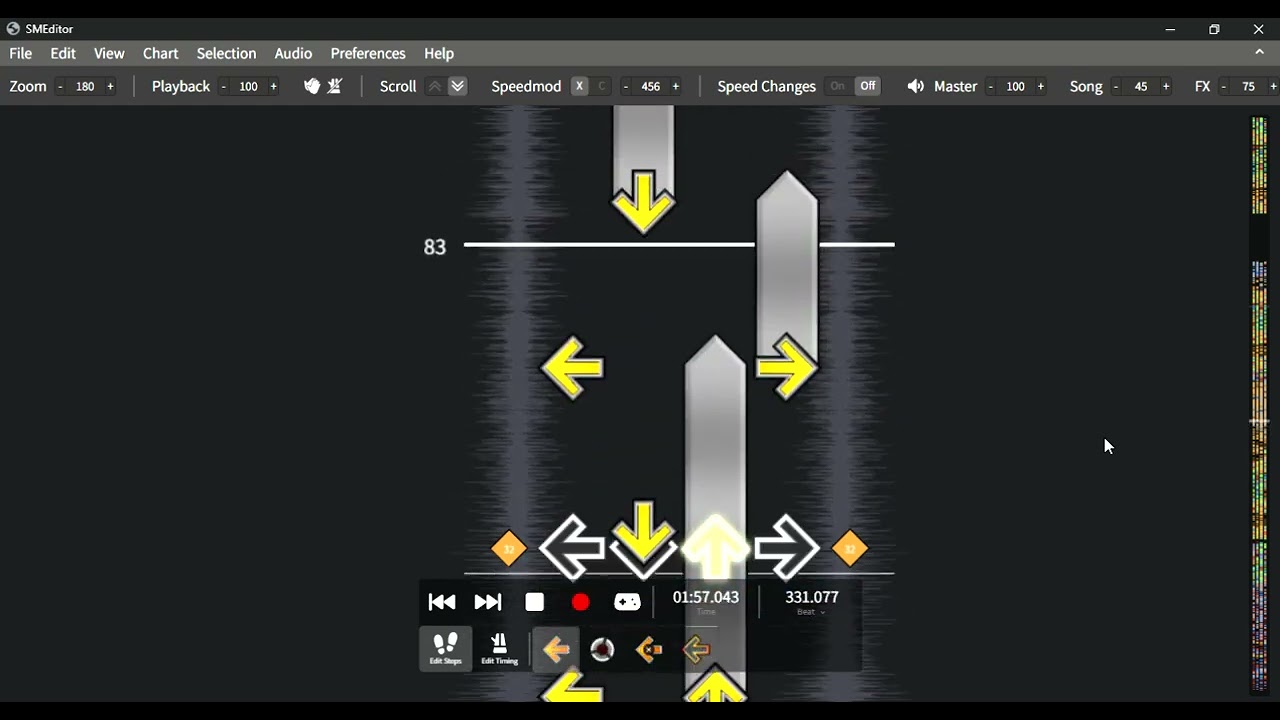Open the Beat display unit dropdown
Viewport: 1280px width, 720px height.
click(x=811, y=612)
